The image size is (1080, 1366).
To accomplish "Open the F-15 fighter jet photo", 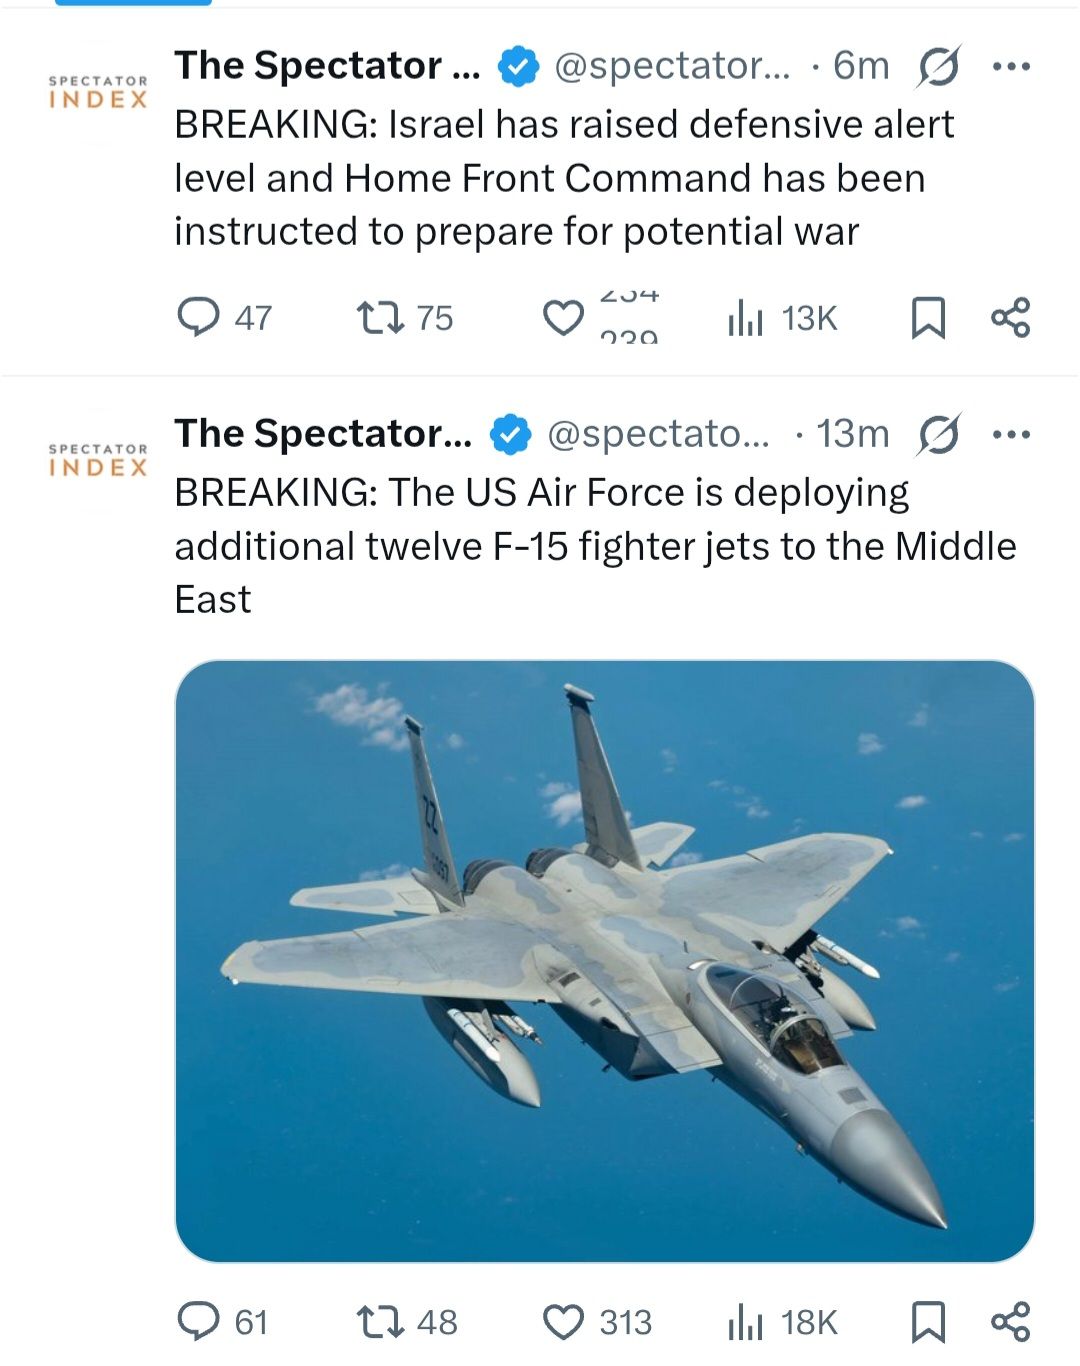I will [604, 960].
